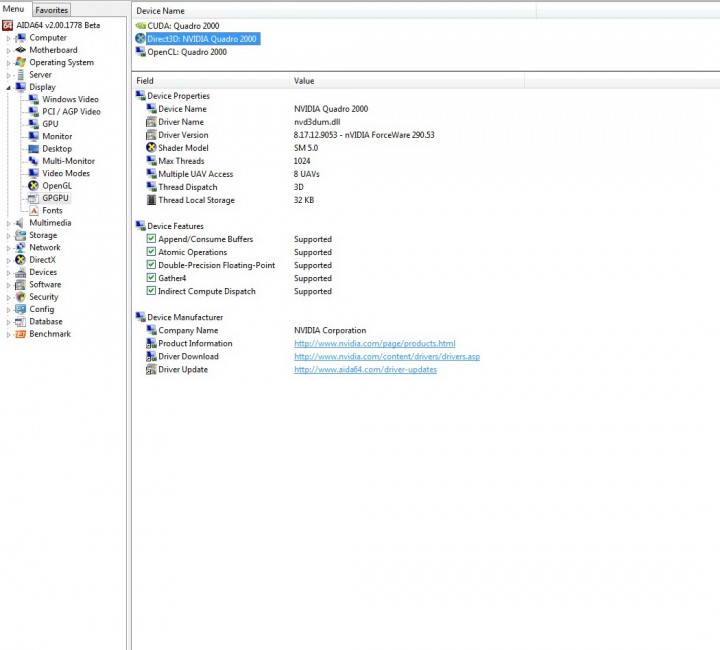
Task: Click the Computer tree icon
Action: point(20,38)
